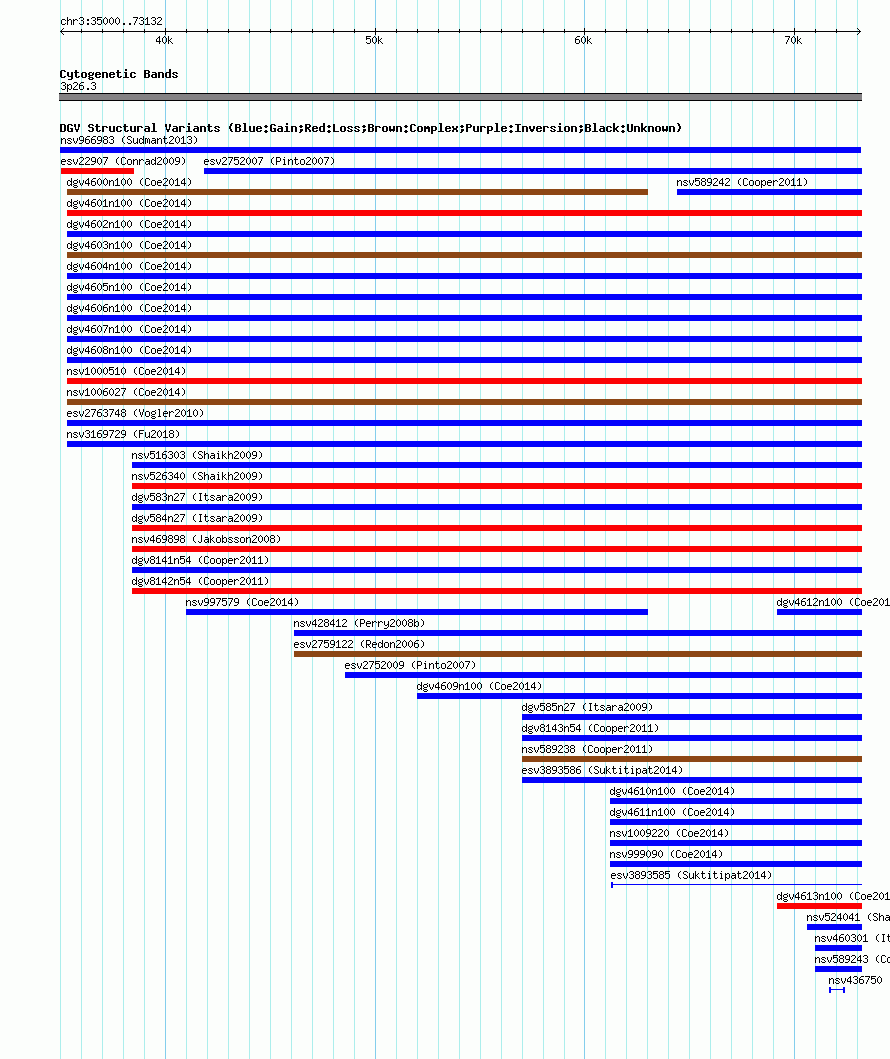This screenshot has width=890, height=1059.
Task: Select the DGV Structural Variants track title
Action: click(x=371, y=128)
